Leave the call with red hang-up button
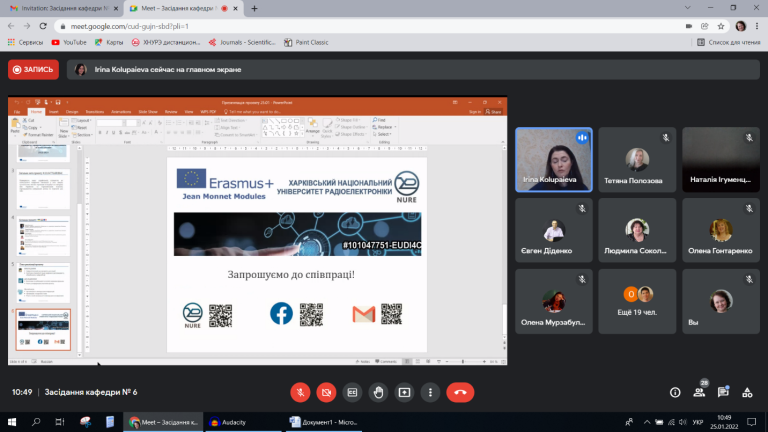The image size is (768, 432). 460,392
